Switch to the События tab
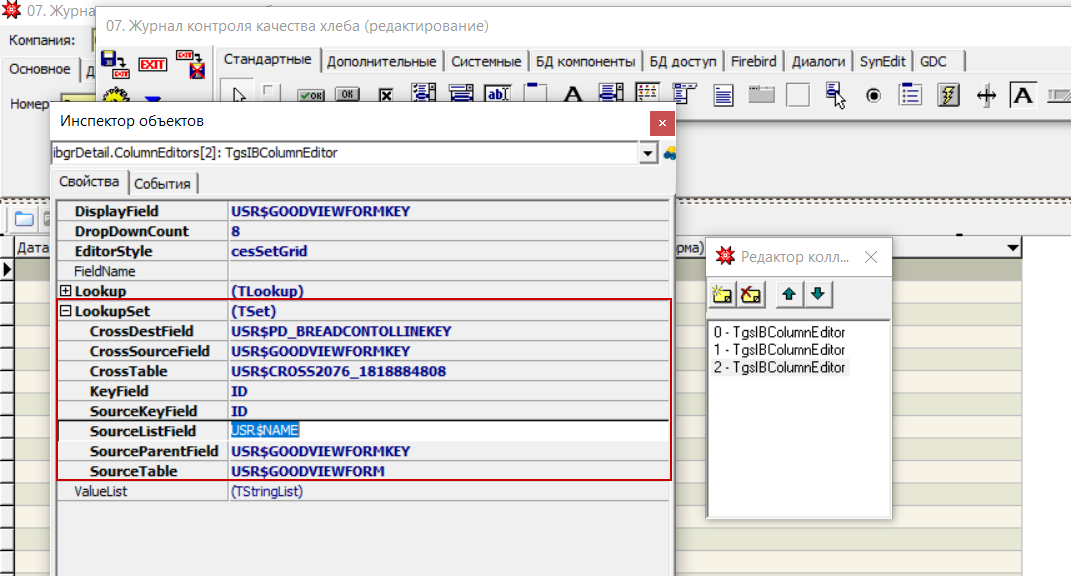1071x576 pixels. click(163, 183)
